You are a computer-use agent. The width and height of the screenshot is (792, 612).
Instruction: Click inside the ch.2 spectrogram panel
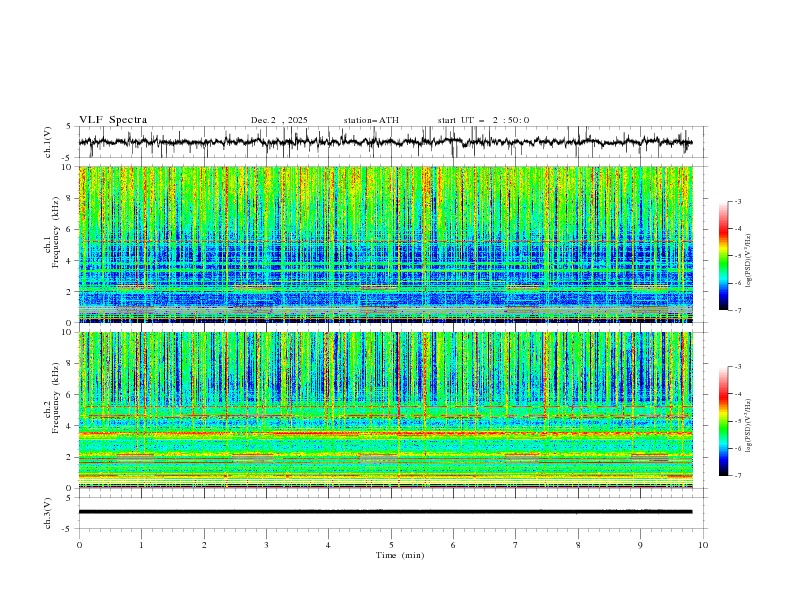point(385,410)
